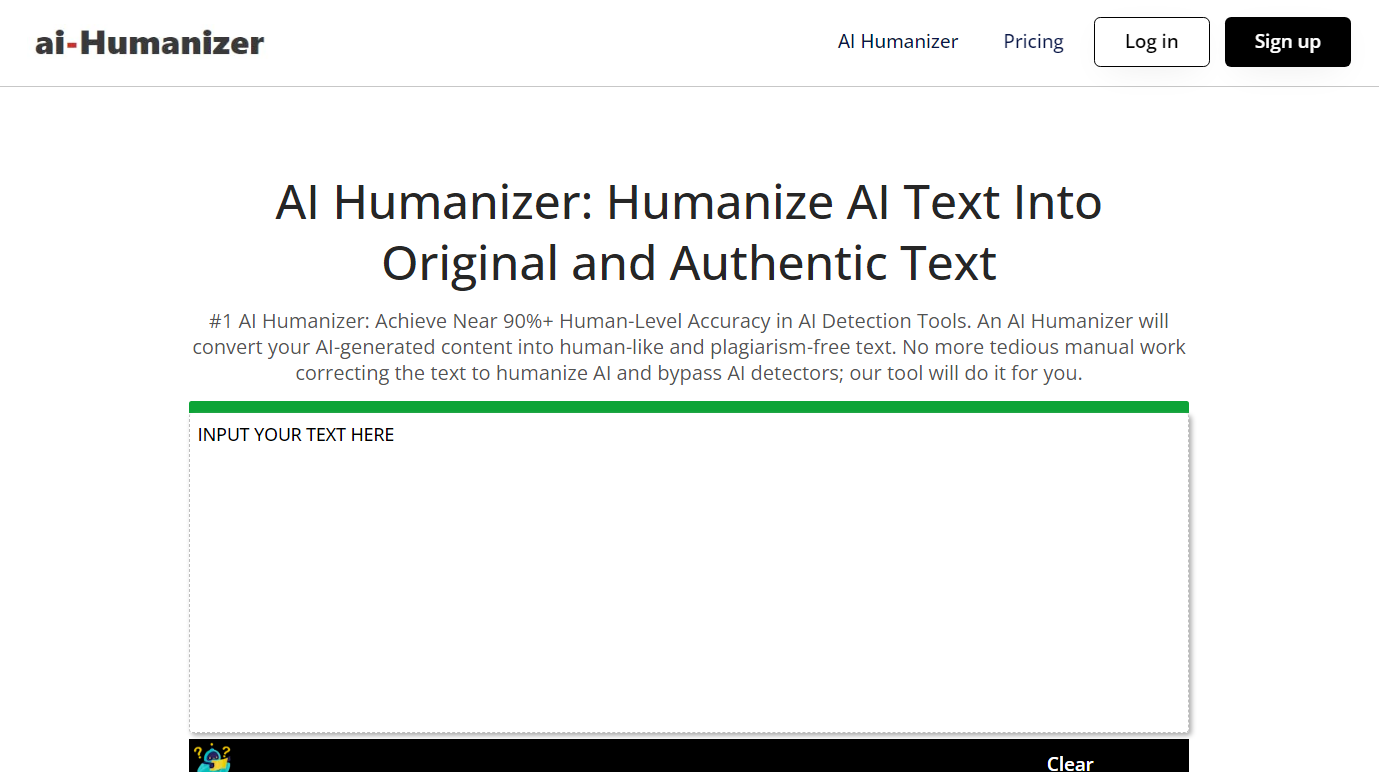Viewport: 1379px width, 772px height.
Task: Click the ai-Humanizer logo
Action: point(150,42)
